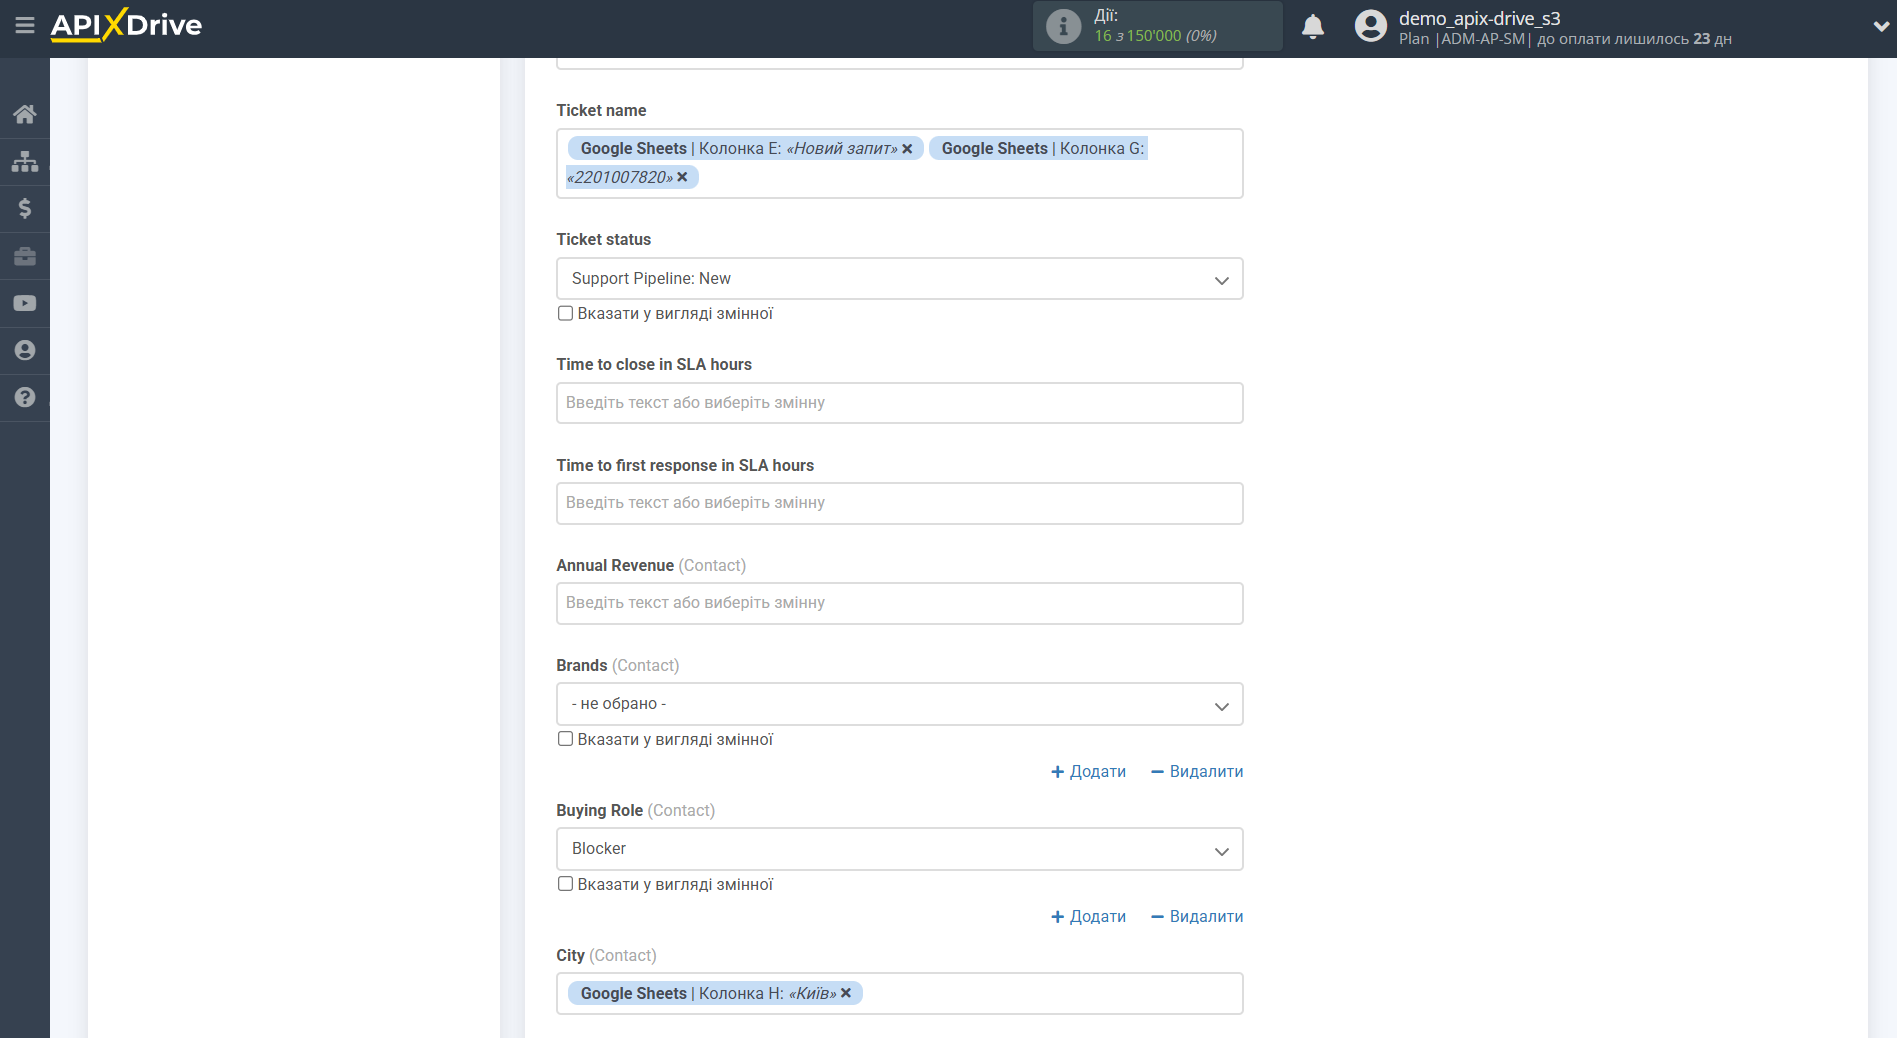Check variable option under Buying Role
The image size is (1897, 1038).
coord(565,884)
